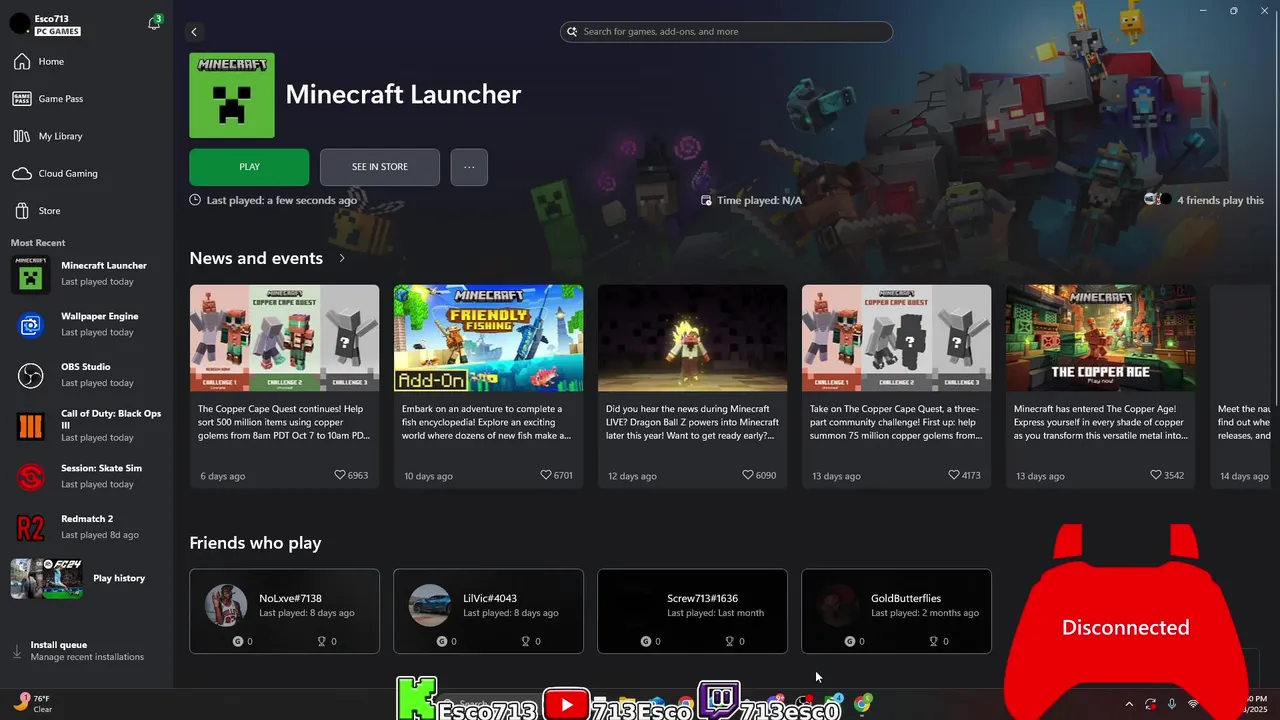
Task: Open the My Library sidebar icon
Action: click(x=22, y=136)
